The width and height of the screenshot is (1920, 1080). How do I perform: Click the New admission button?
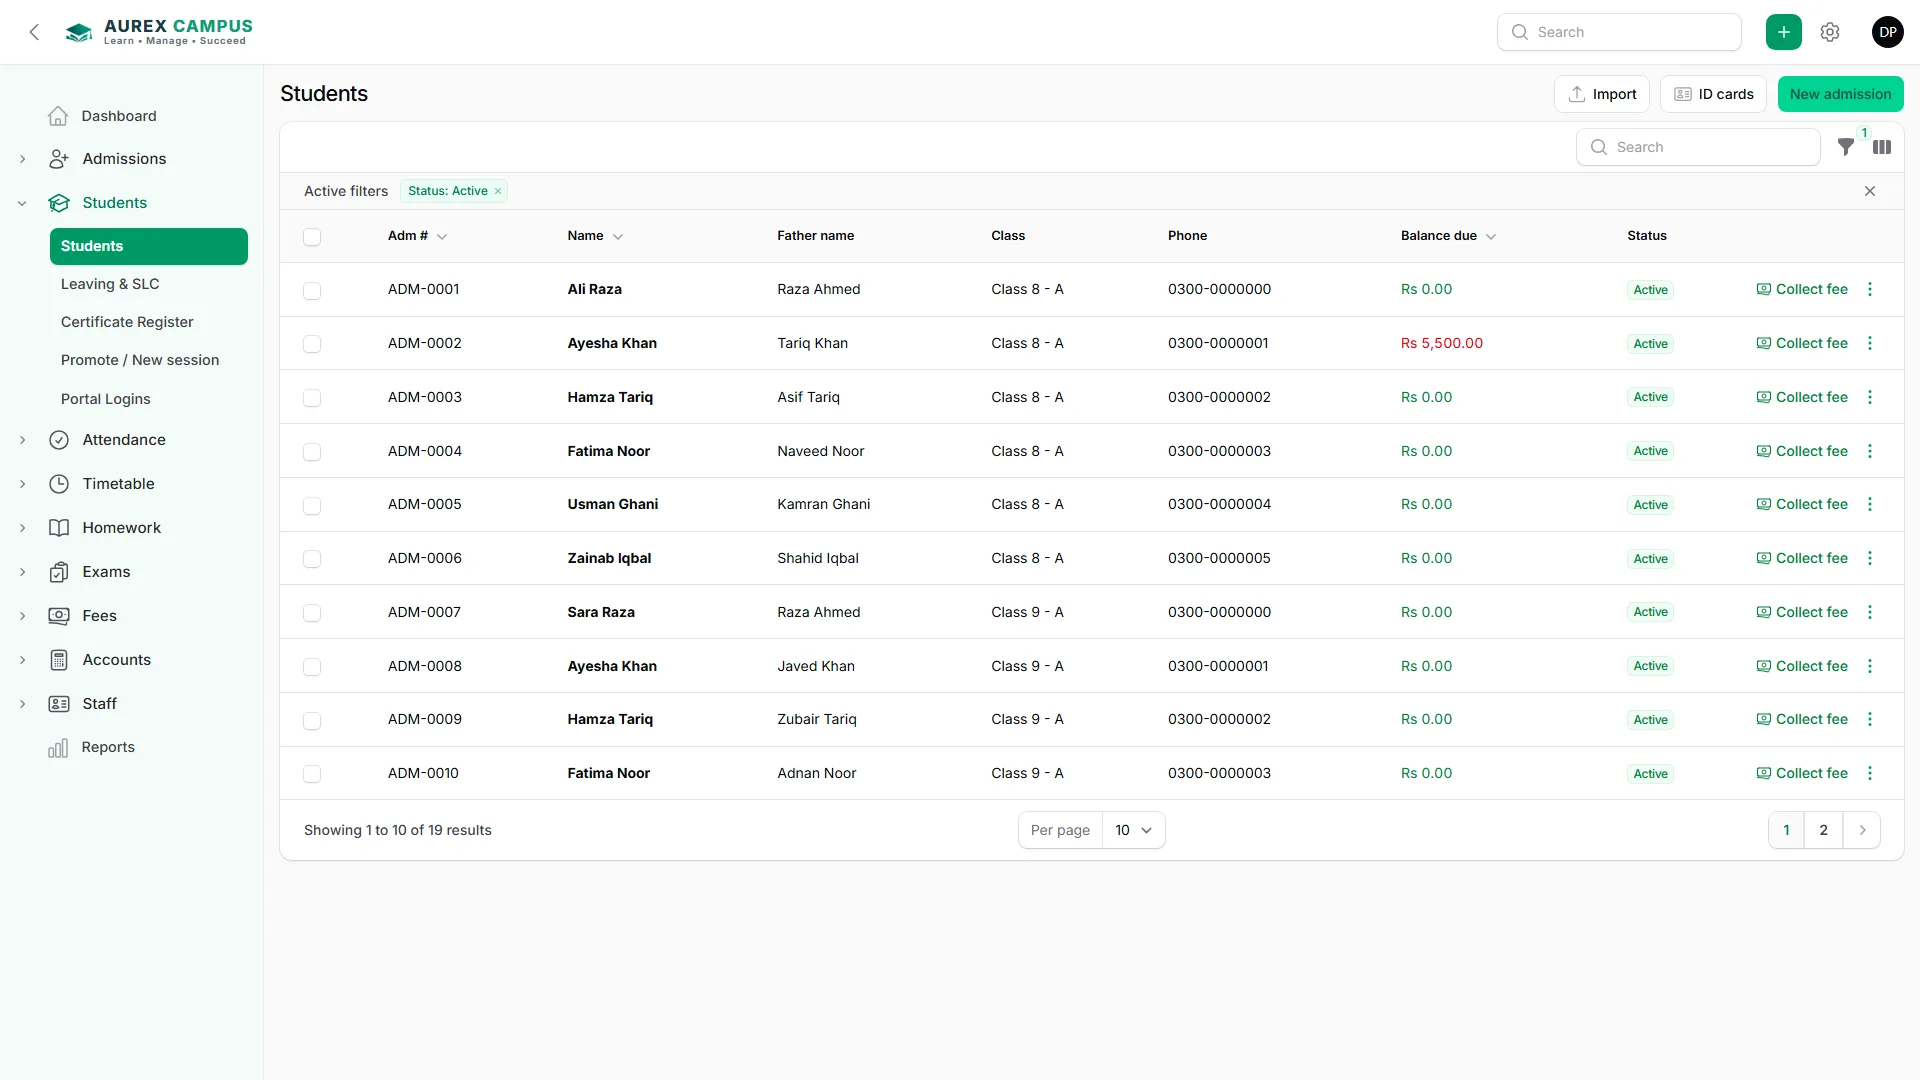coord(1840,94)
